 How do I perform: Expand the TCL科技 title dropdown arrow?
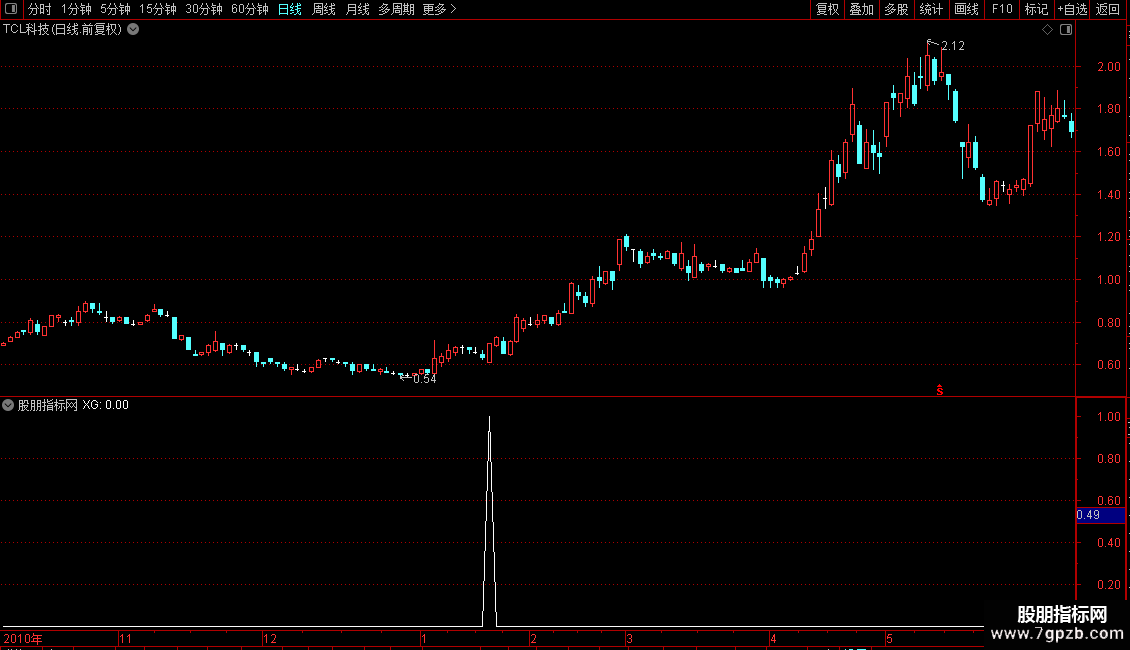(x=133, y=30)
